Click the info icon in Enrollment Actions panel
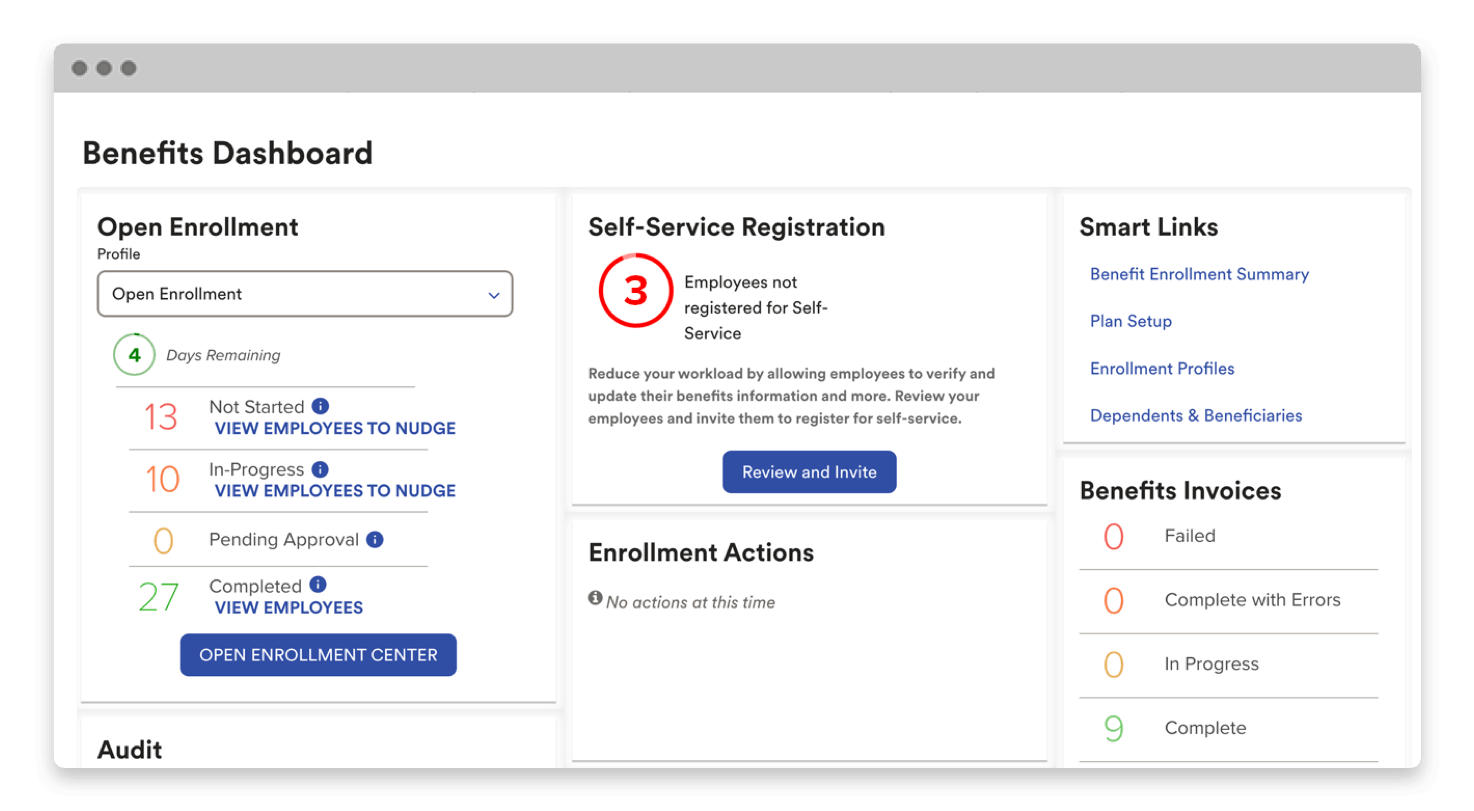This screenshot has height=811, width=1474. coord(594,597)
